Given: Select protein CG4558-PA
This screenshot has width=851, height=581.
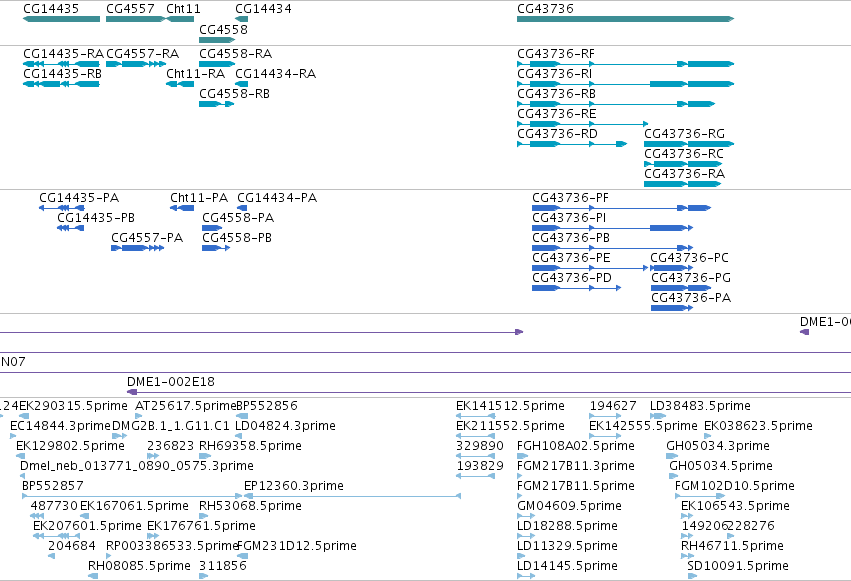Looking at the screenshot, I should coord(212,228).
